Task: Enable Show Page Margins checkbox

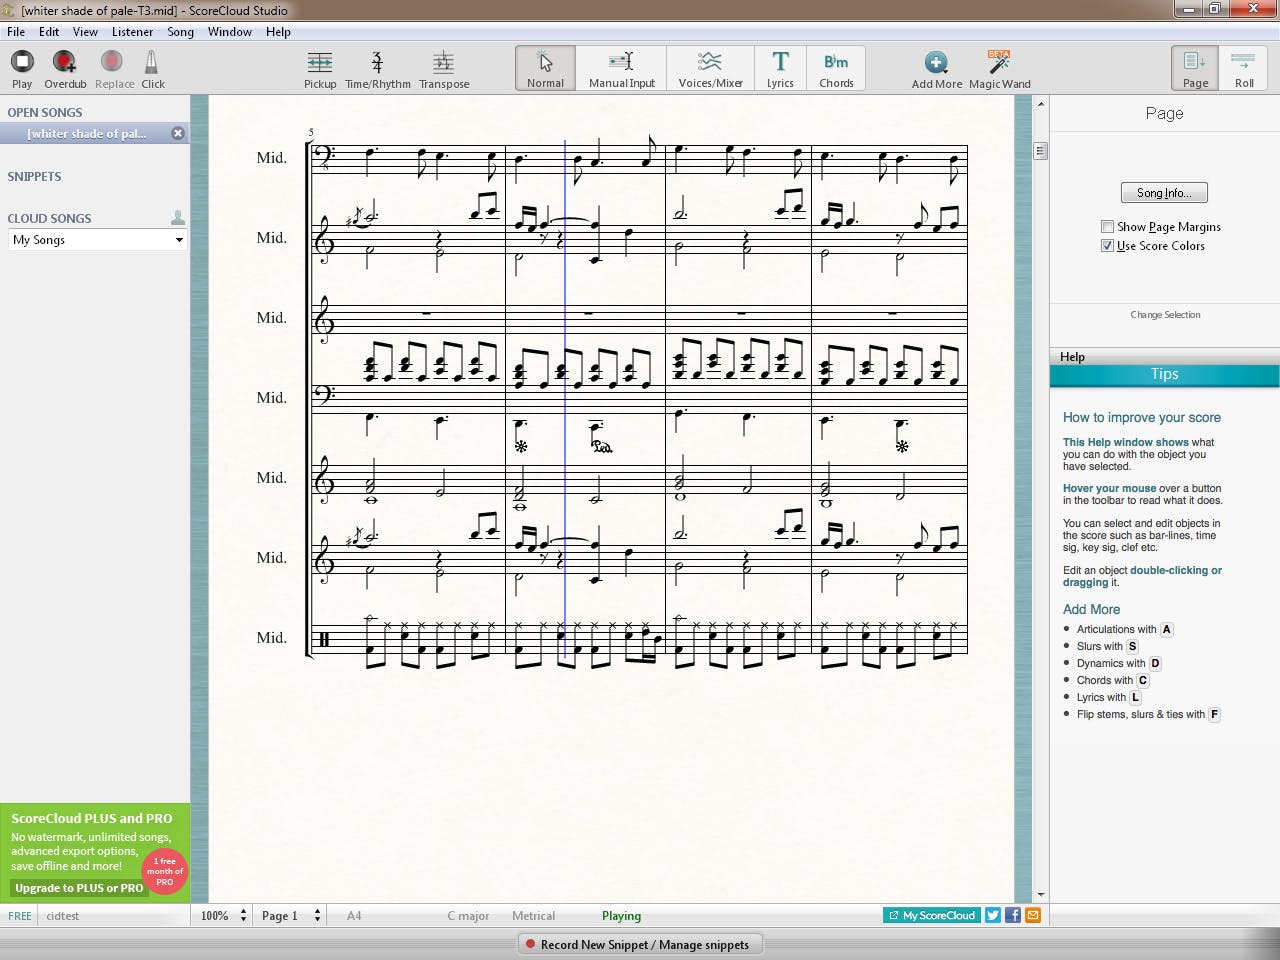Action: 1107,227
